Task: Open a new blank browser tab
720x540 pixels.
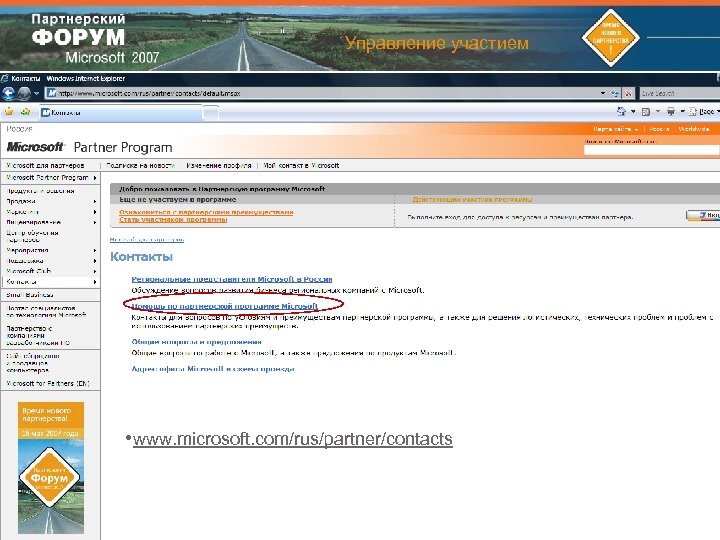Action: click(x=211, y=112)
